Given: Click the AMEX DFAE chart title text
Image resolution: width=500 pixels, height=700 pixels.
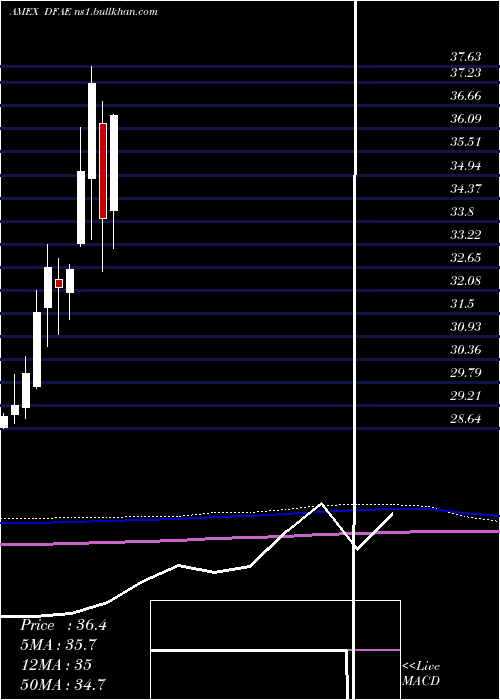Looking at the screenshot, I should pos(83,12).
